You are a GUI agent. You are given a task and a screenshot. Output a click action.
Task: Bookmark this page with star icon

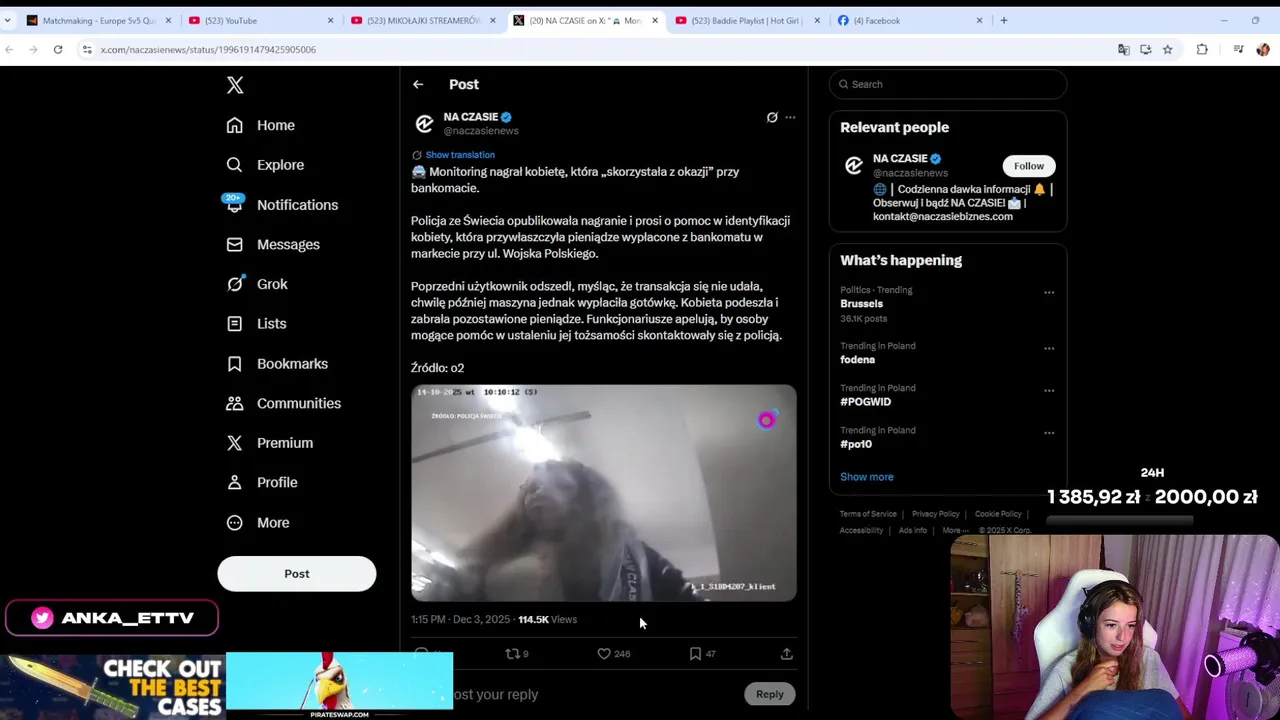1167,49
